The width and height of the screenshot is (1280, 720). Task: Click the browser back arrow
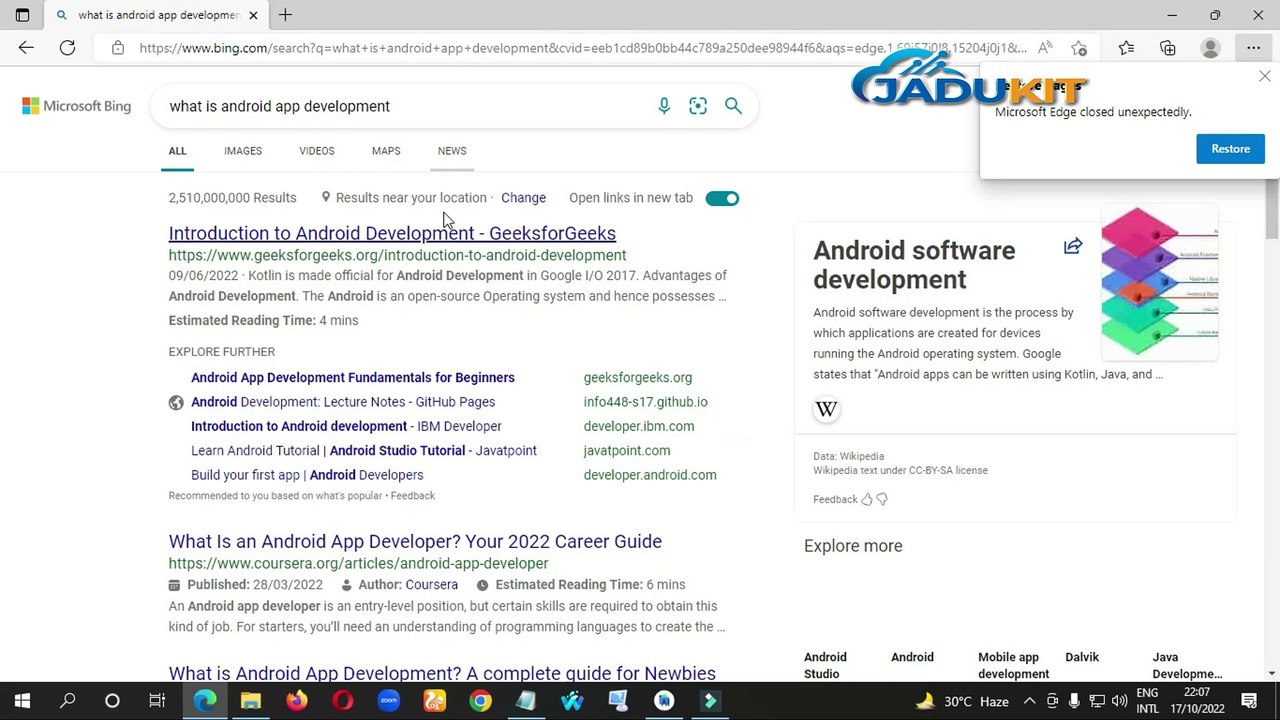pyautogui.click(x=26, y=48)
